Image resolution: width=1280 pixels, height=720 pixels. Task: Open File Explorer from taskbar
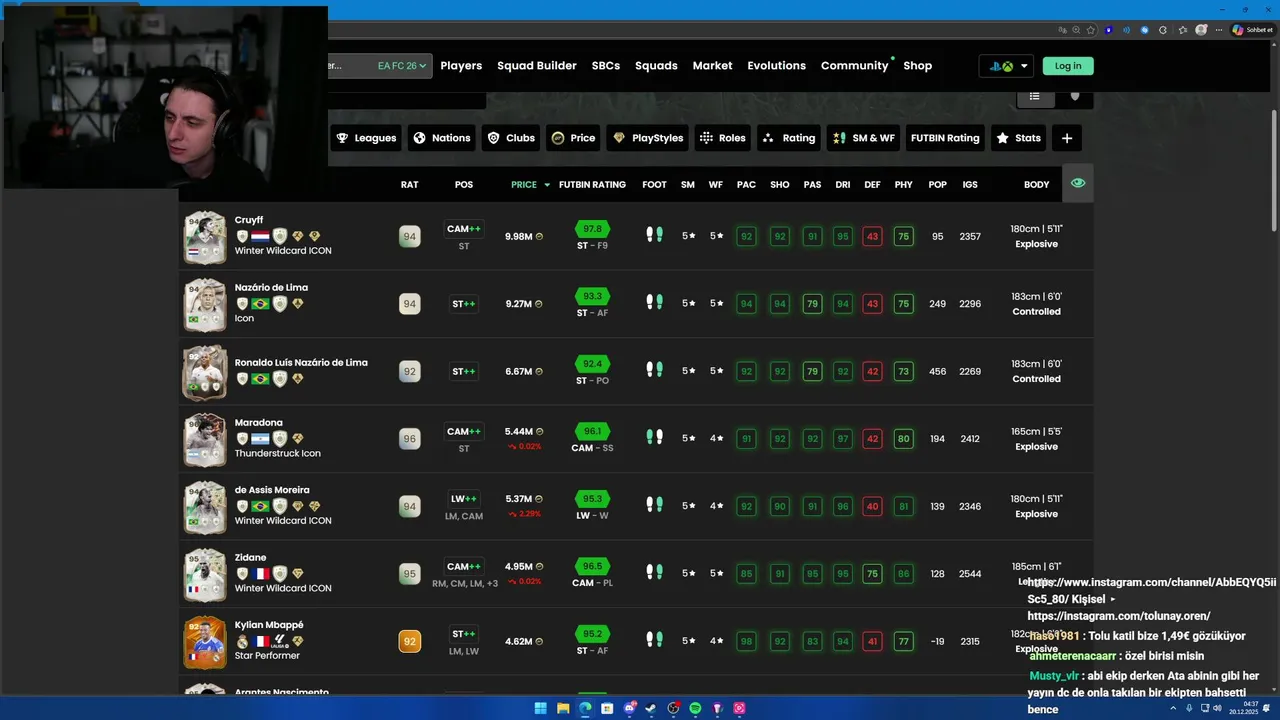click(x=563, y=708)
